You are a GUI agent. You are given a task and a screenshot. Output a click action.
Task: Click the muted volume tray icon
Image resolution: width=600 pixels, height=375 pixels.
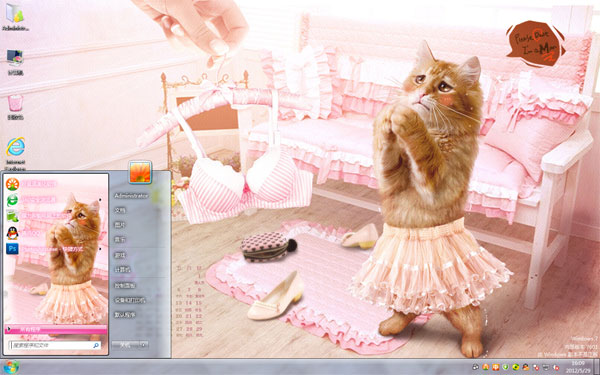(556, 367)
